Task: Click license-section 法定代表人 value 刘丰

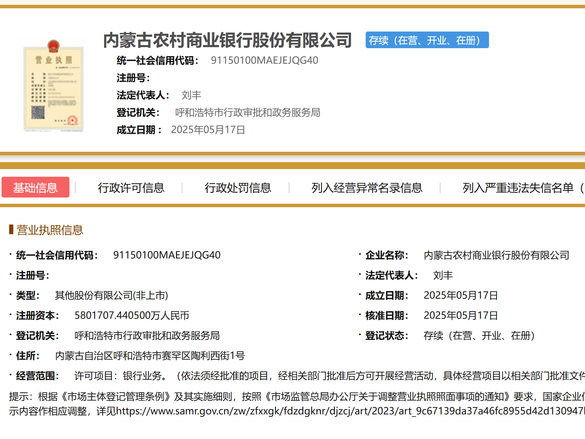Action: tap(443, 275)
